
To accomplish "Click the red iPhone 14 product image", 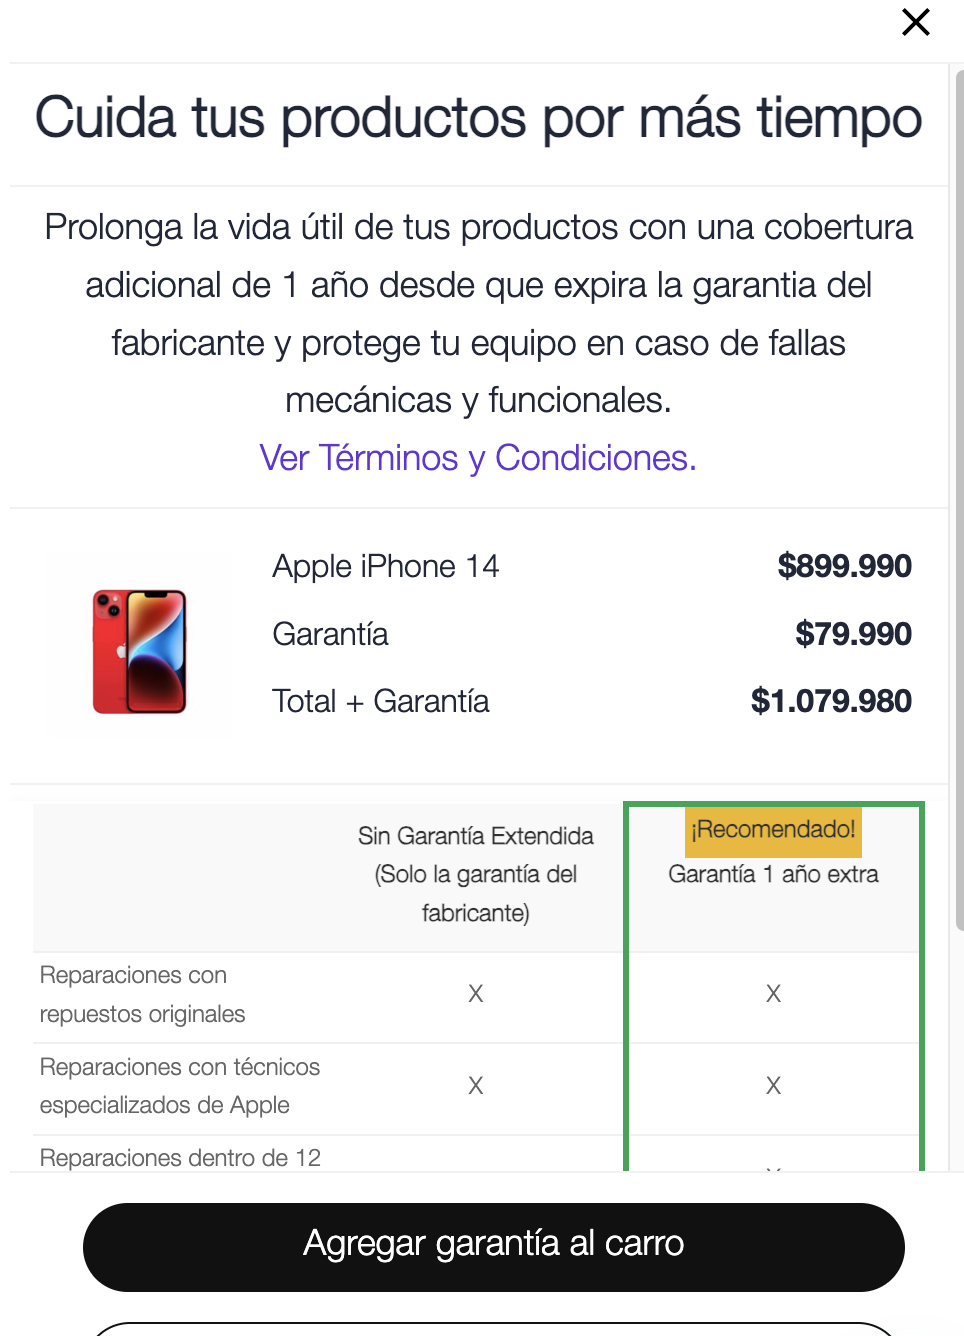I will click(140, 650).
